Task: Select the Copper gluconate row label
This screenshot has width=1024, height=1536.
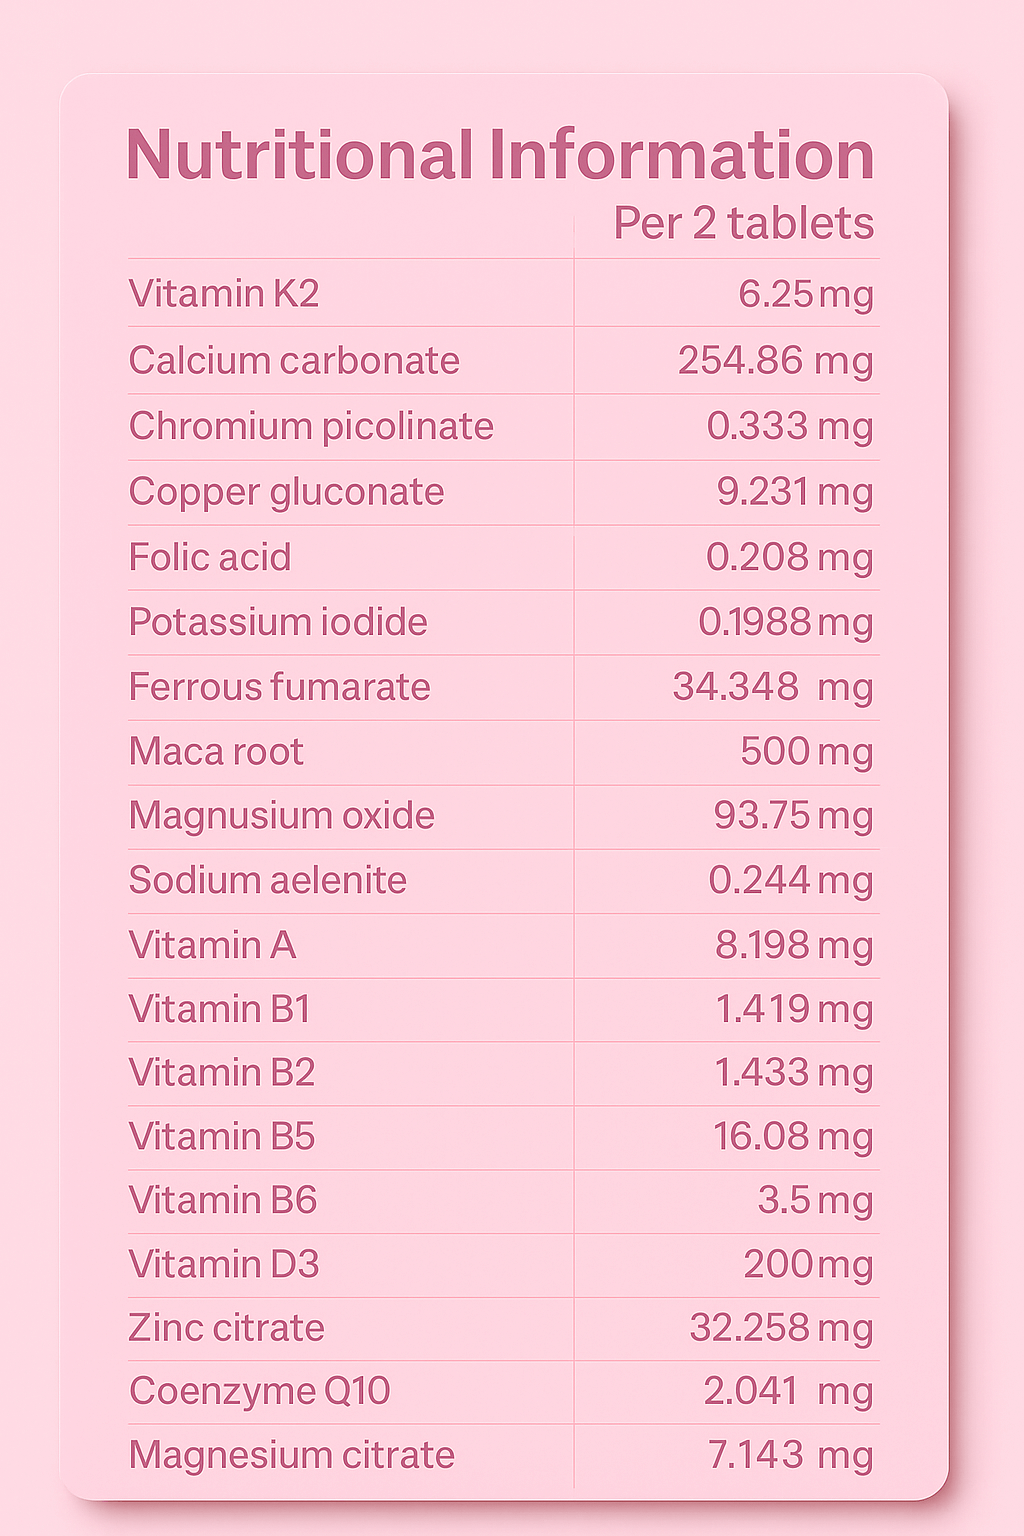Action: coord(286,492)
